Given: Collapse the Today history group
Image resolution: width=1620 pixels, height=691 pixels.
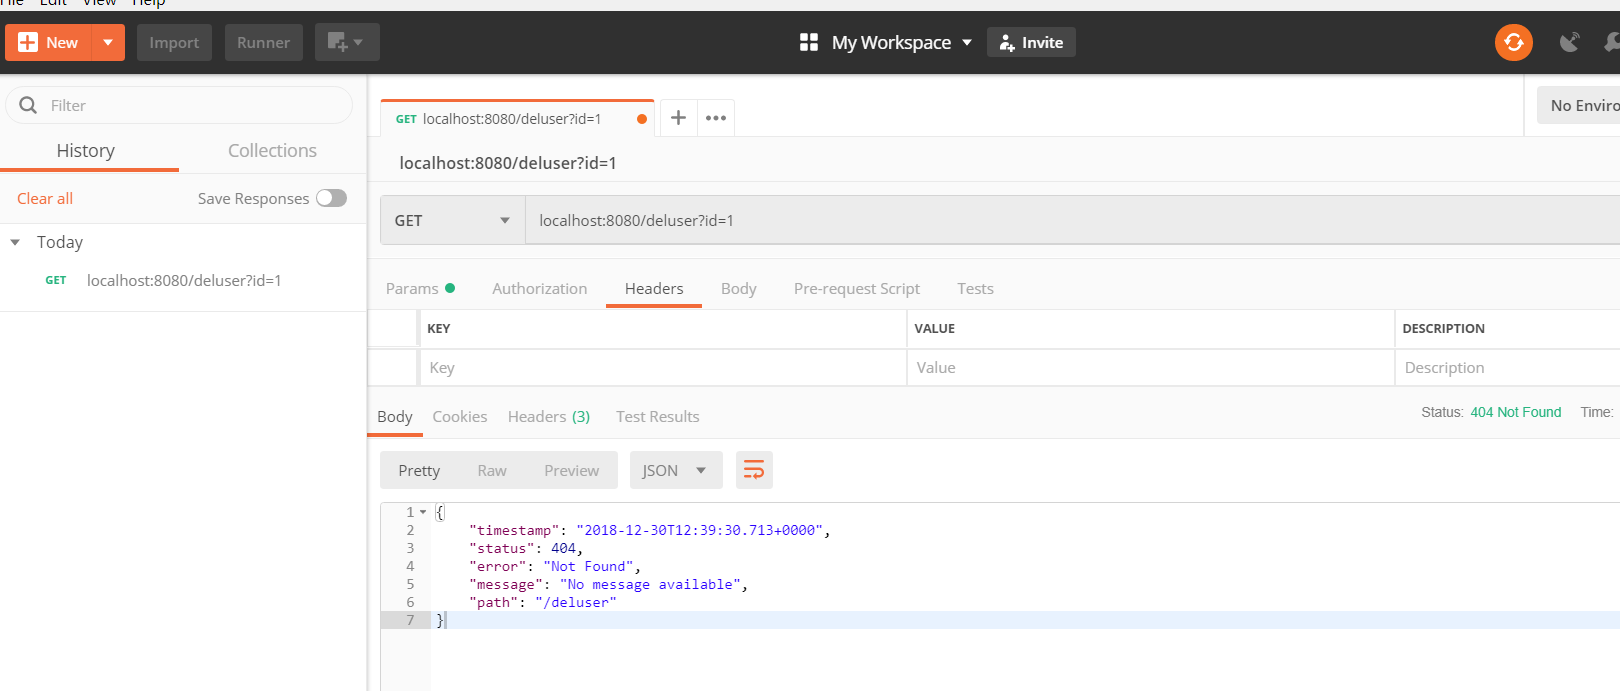Looking at the screenshot, I should [x=15, y=242].
